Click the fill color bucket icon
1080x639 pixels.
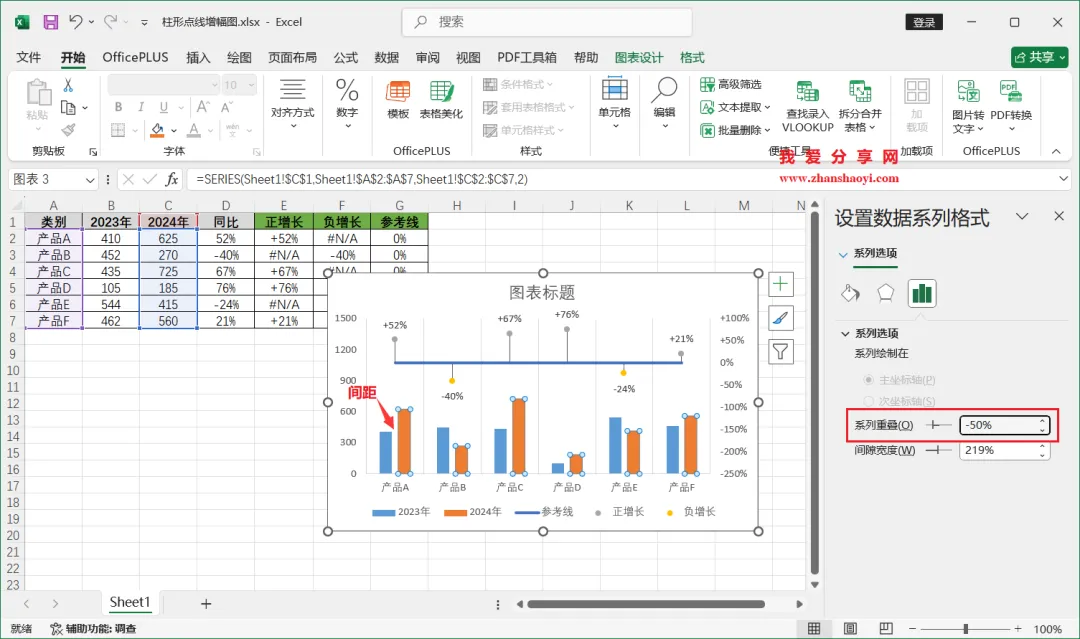(x=158, y=129)
